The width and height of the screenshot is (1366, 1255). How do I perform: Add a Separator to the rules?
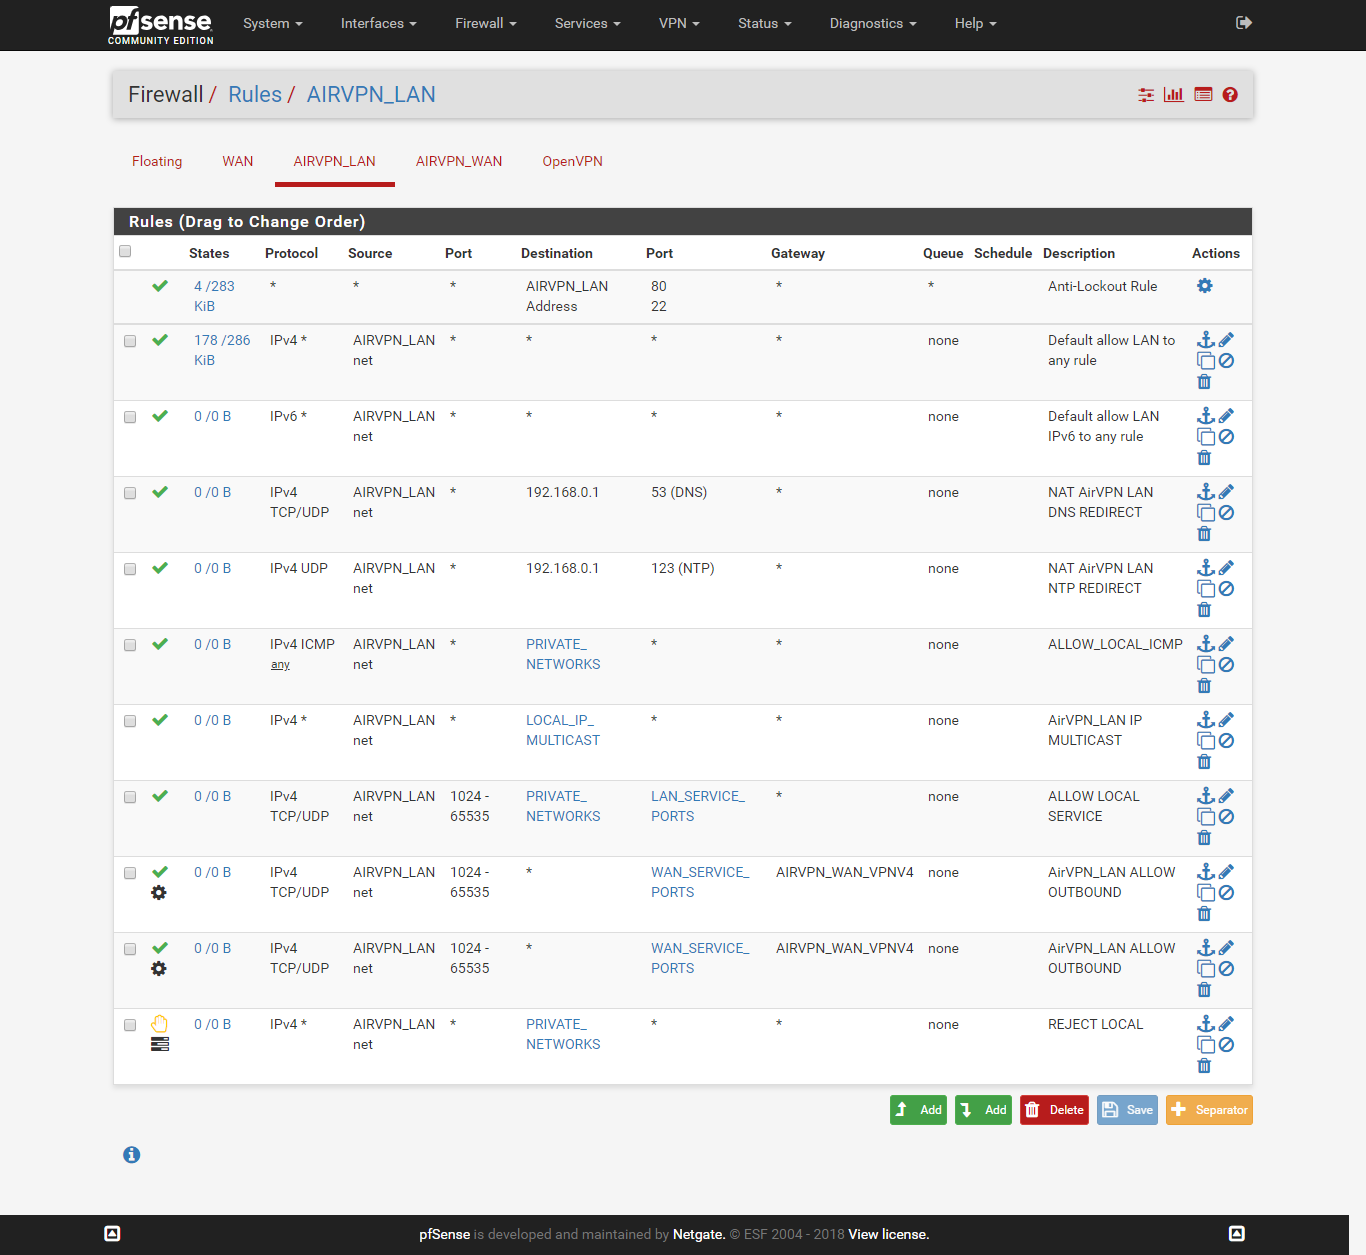tap(1209, 1110)
